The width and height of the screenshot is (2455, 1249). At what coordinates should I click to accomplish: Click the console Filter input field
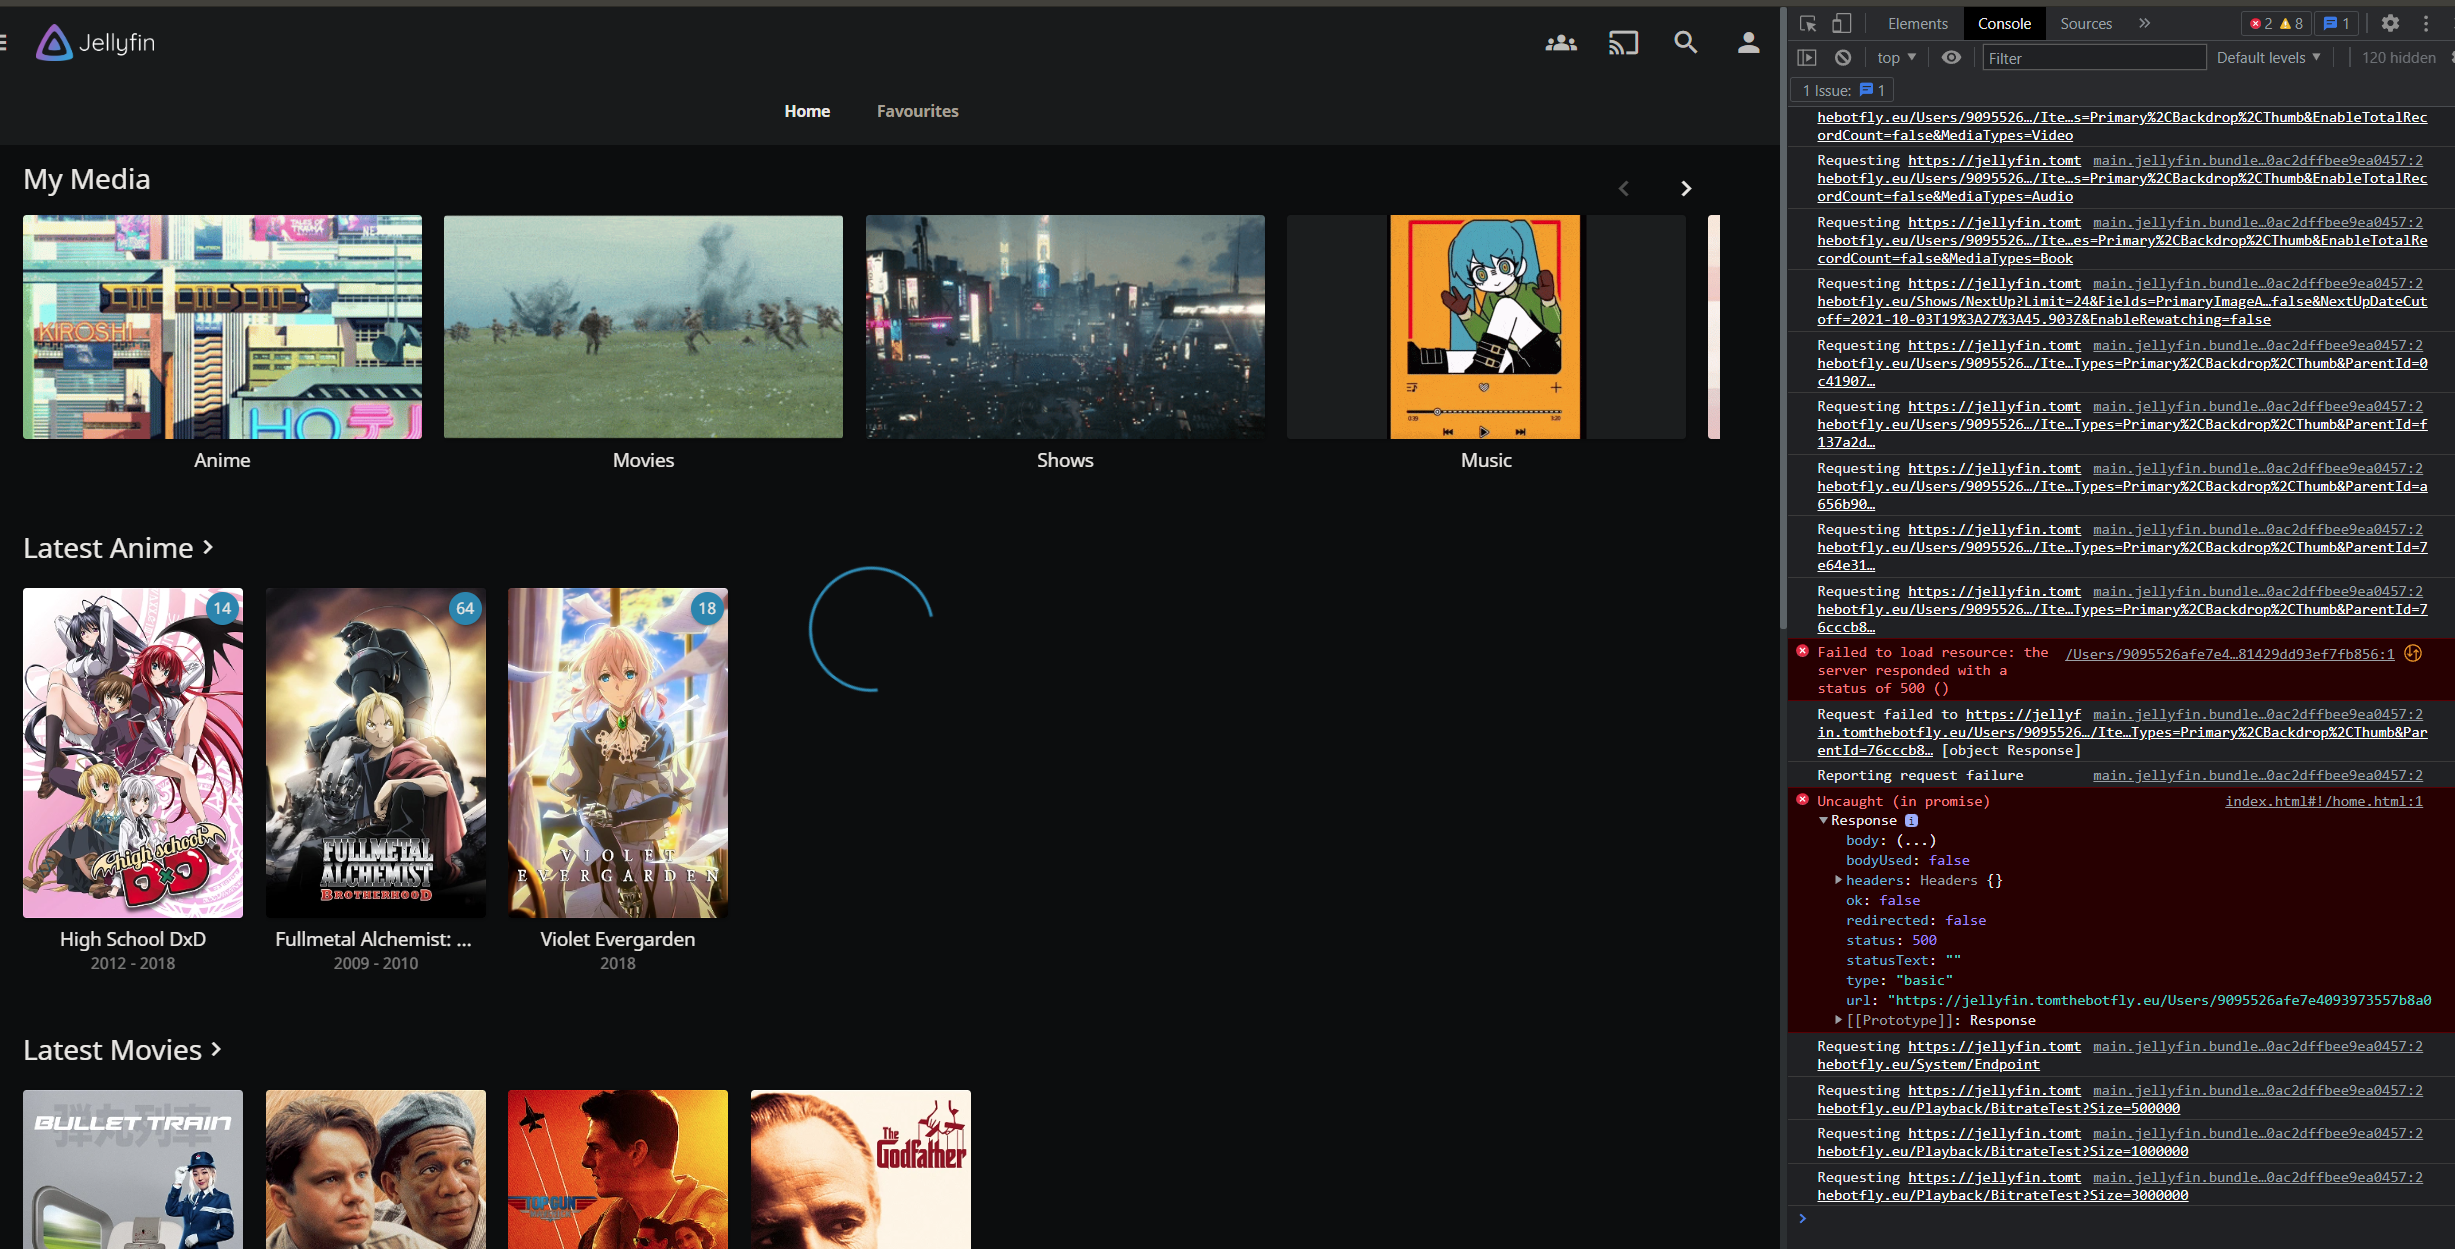click(2093, 58)
